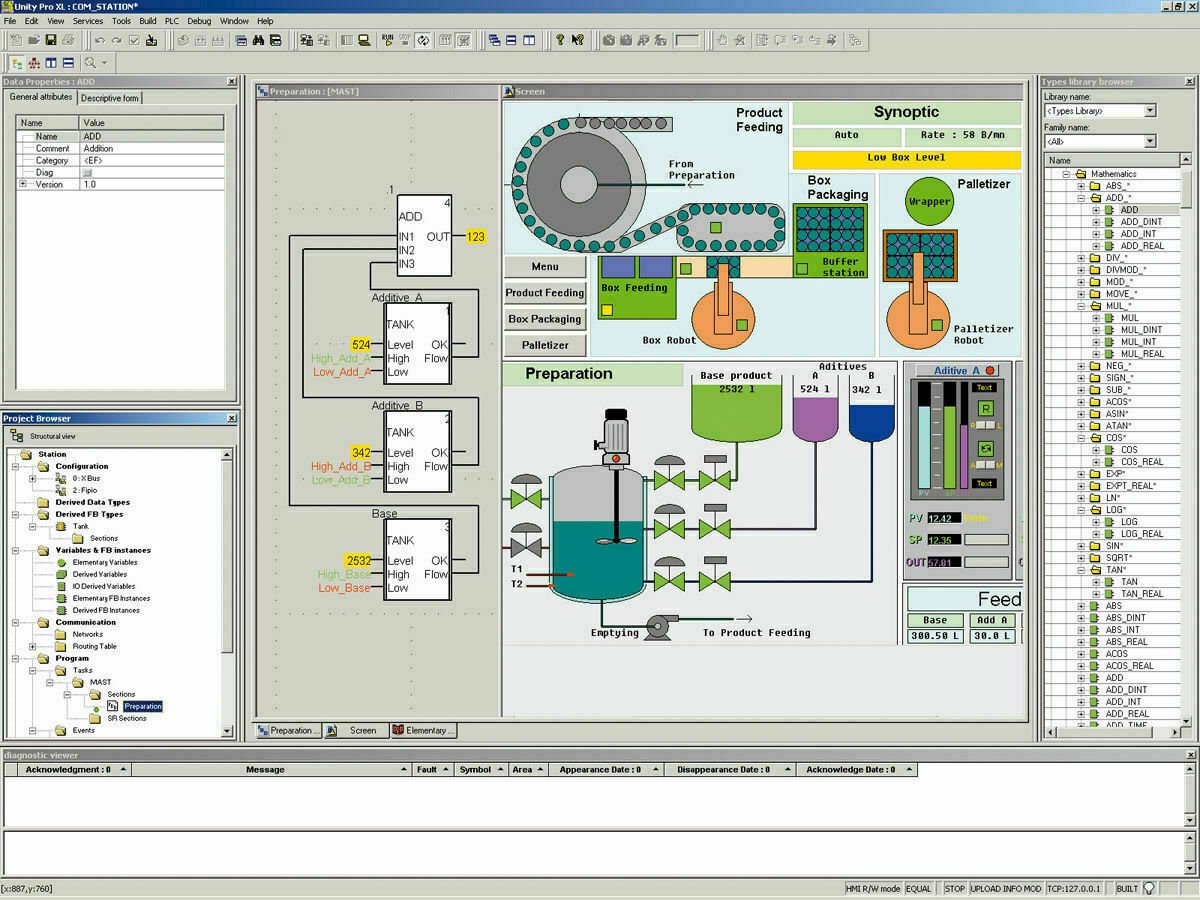Screen dimensions: 1200x900
Task: Select the zoom magnifier tool
Action: point(89,62)
